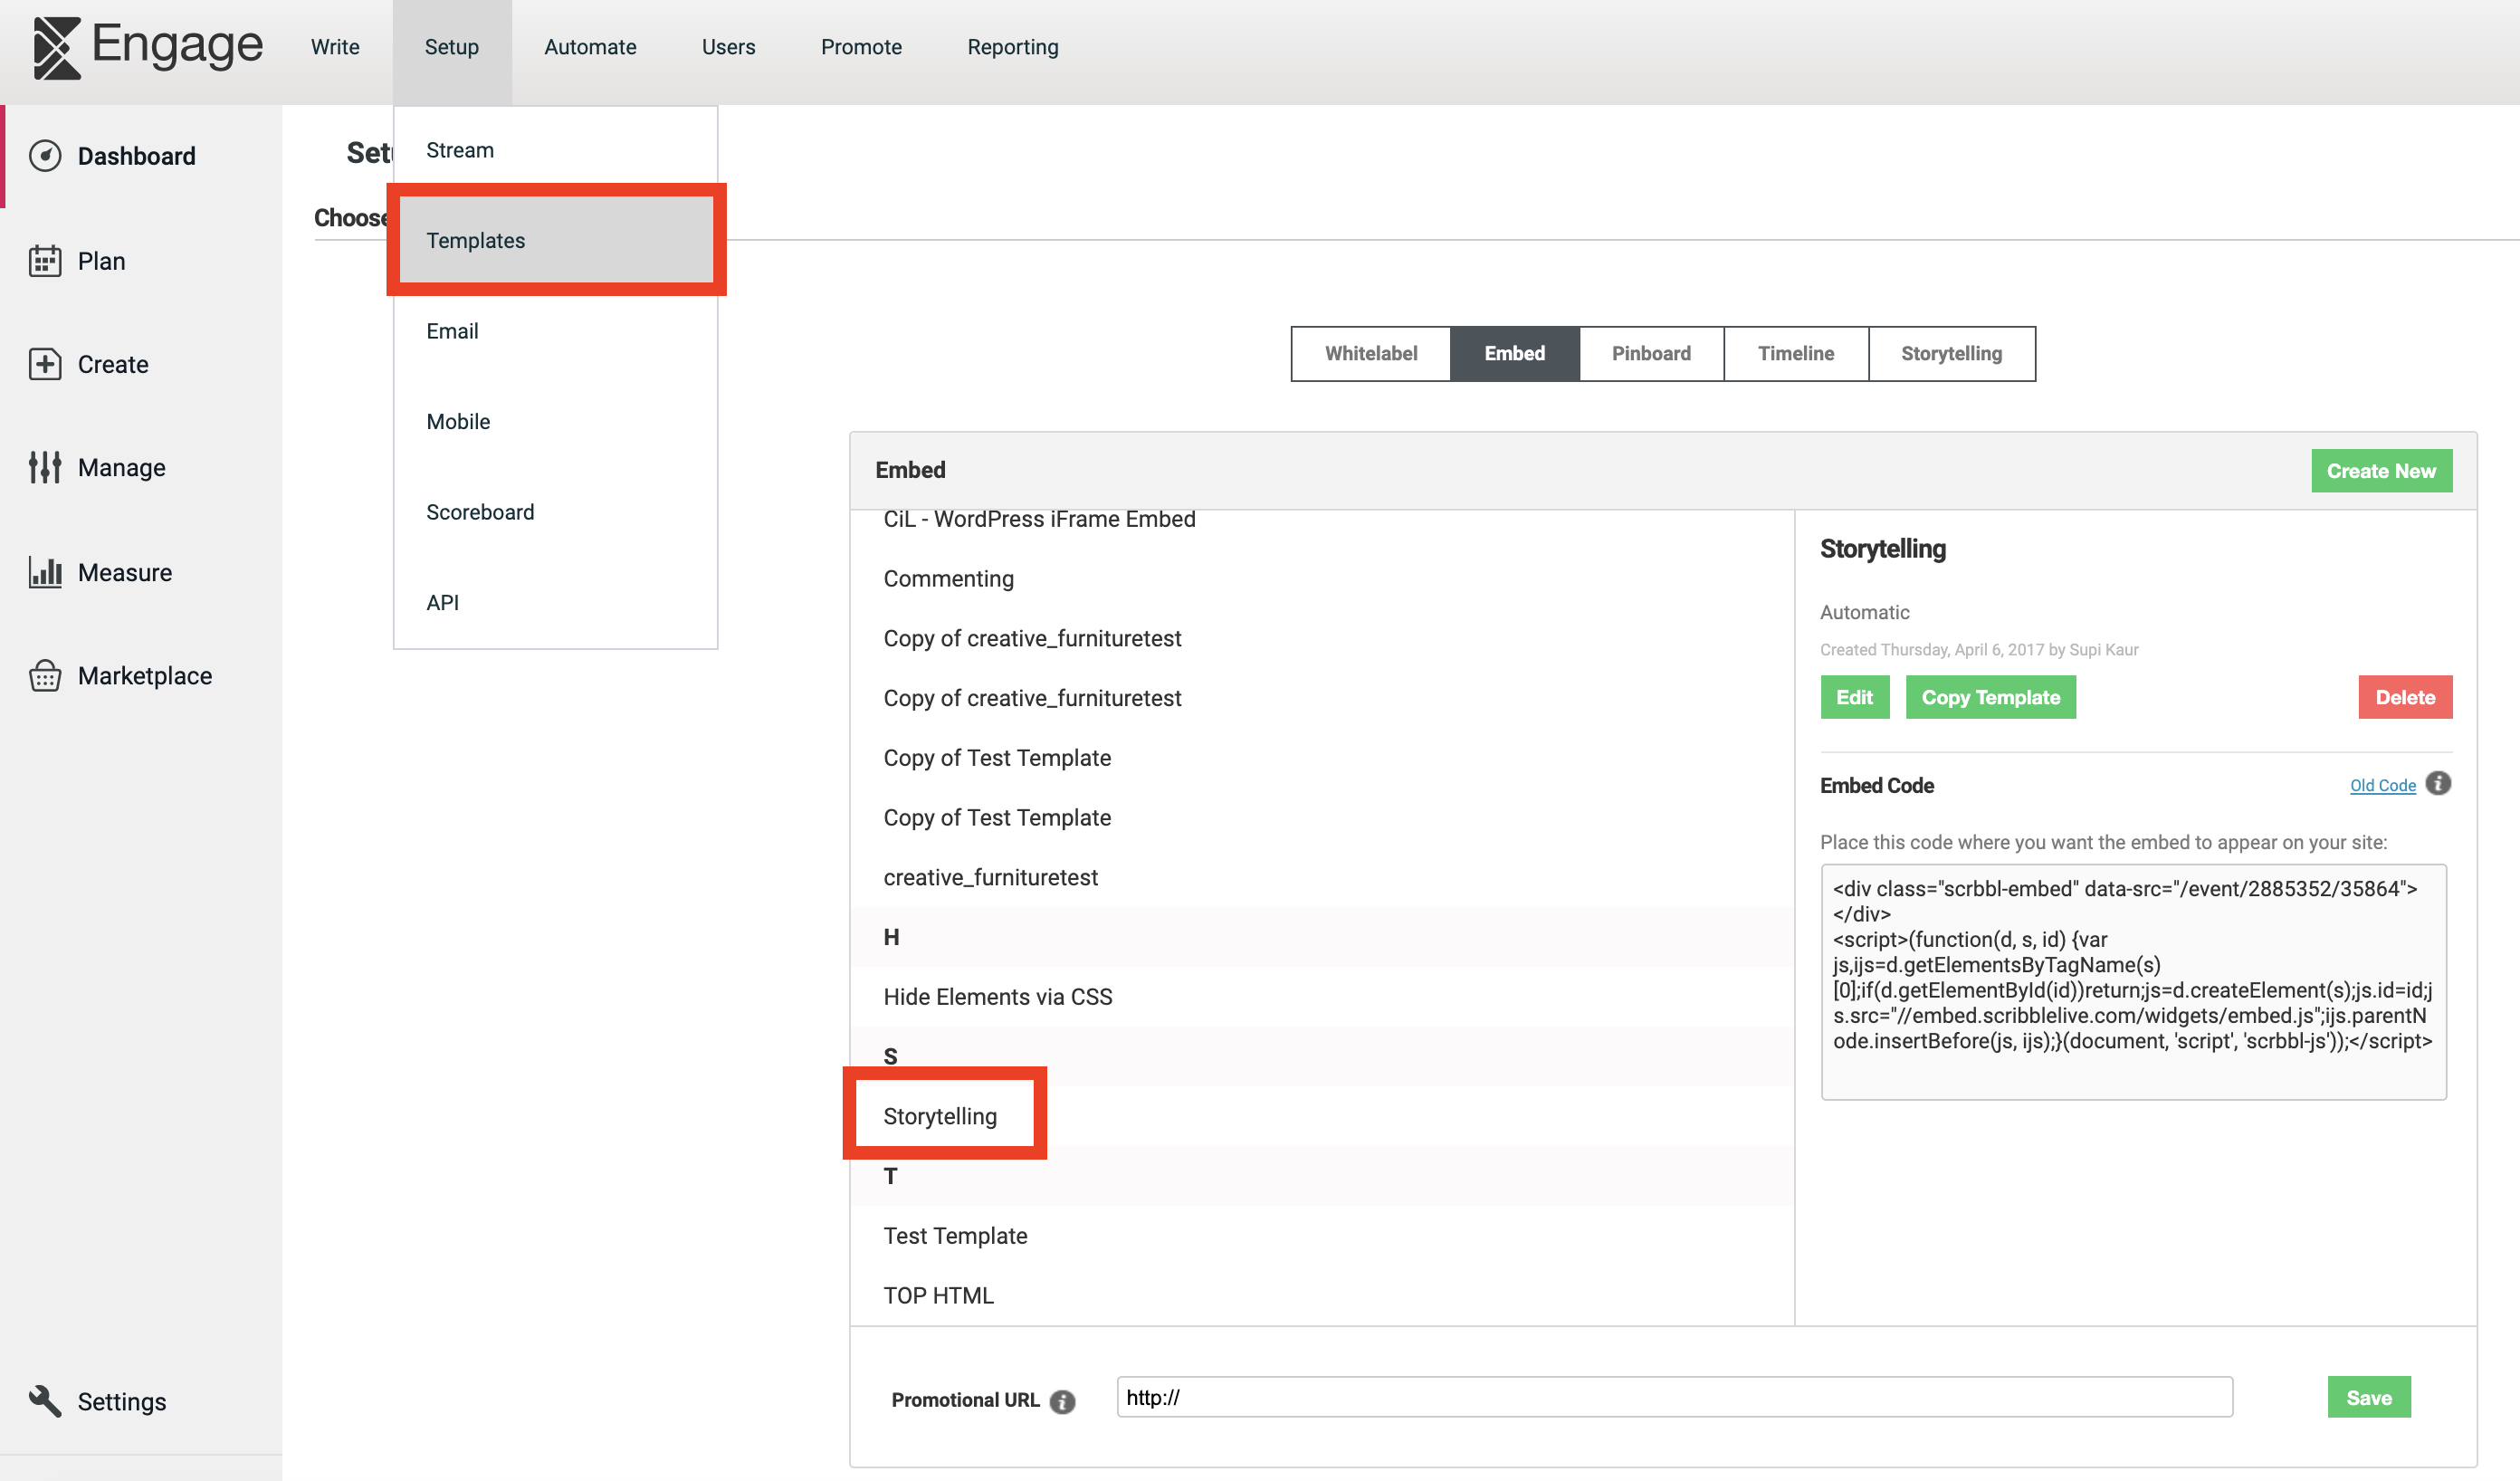This screenshot has height=1481, width=2520.
Task: Click the Manage sliders icon
Action: (x=45, y=467)
